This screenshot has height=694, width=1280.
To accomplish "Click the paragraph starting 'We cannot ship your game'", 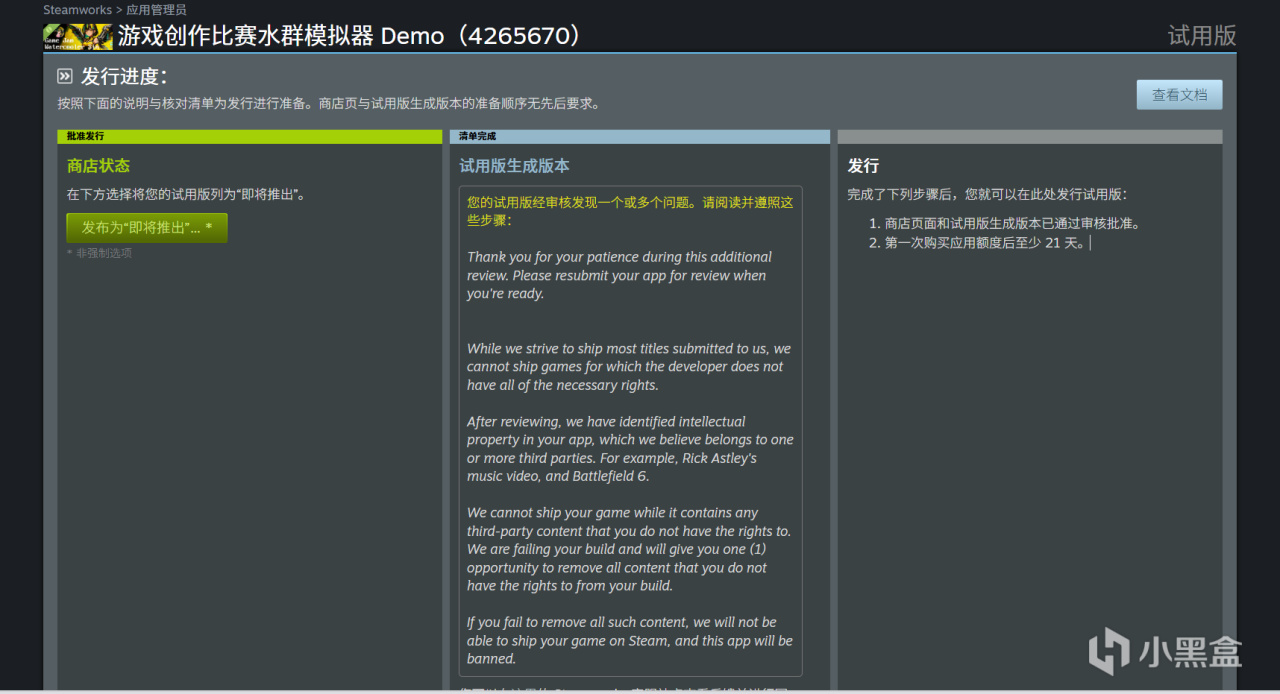I will pos(628,549).
